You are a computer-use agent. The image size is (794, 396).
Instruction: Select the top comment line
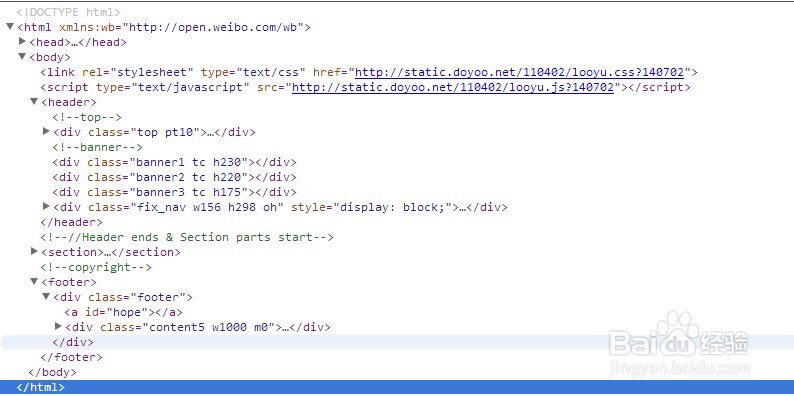pos(87,117)
